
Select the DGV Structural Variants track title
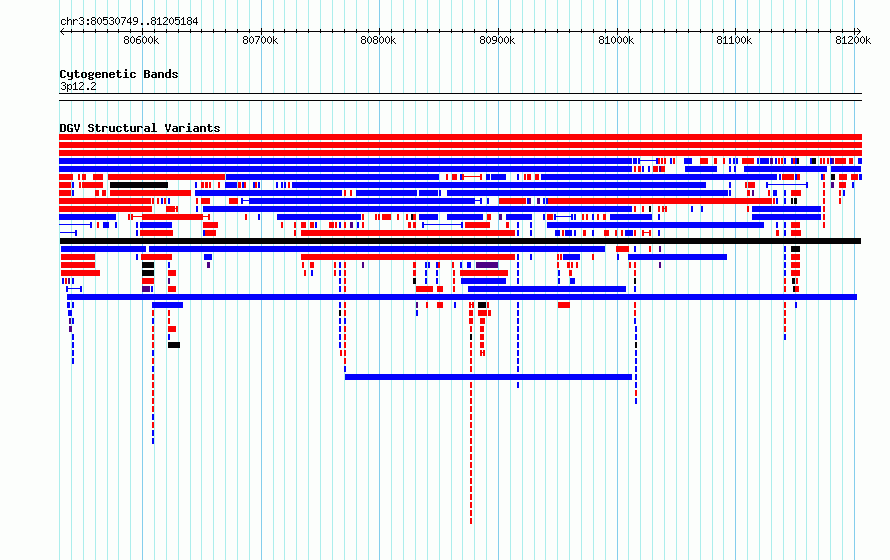tap(140, 128)
